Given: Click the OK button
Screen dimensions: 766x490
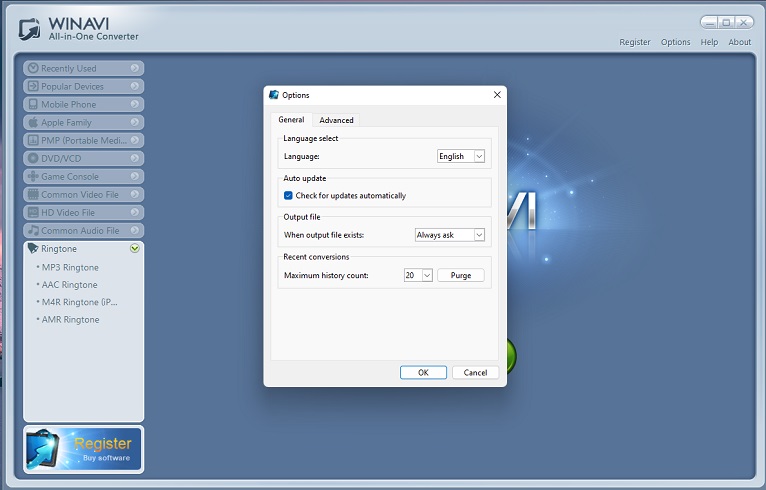Looking at the screenshot, I should click(423, 372).
